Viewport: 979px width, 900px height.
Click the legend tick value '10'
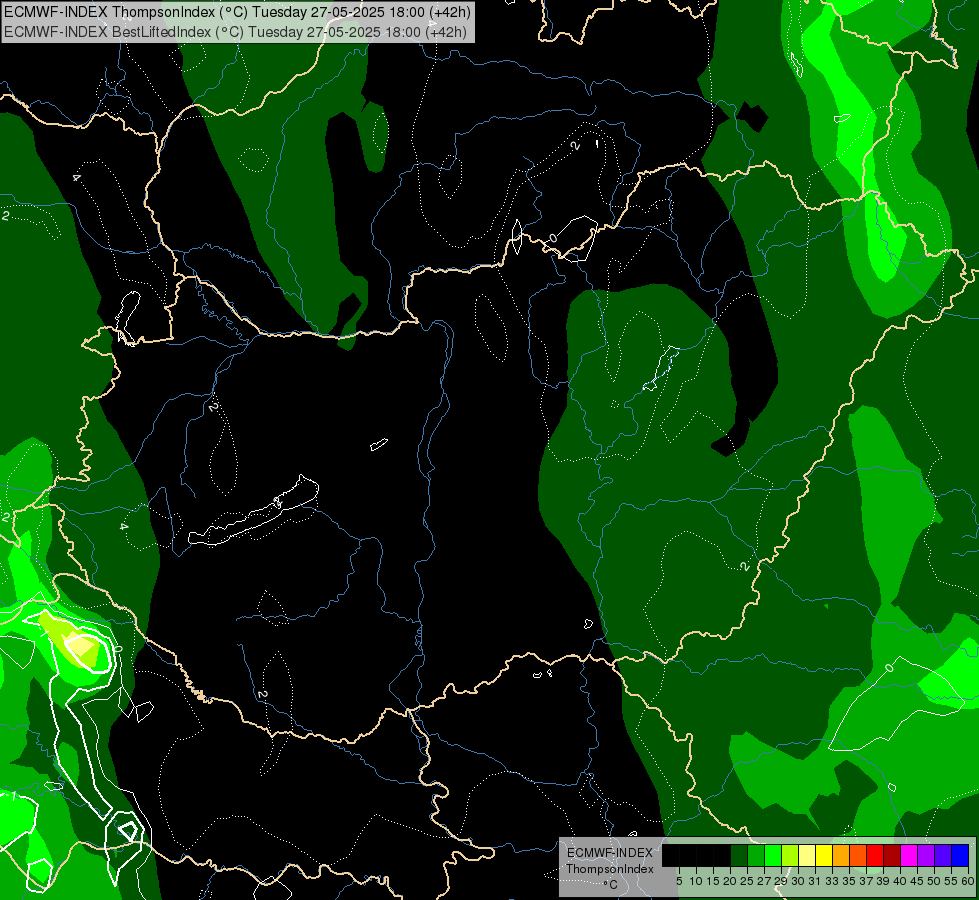pyautogui.click(x=696, y=881)
